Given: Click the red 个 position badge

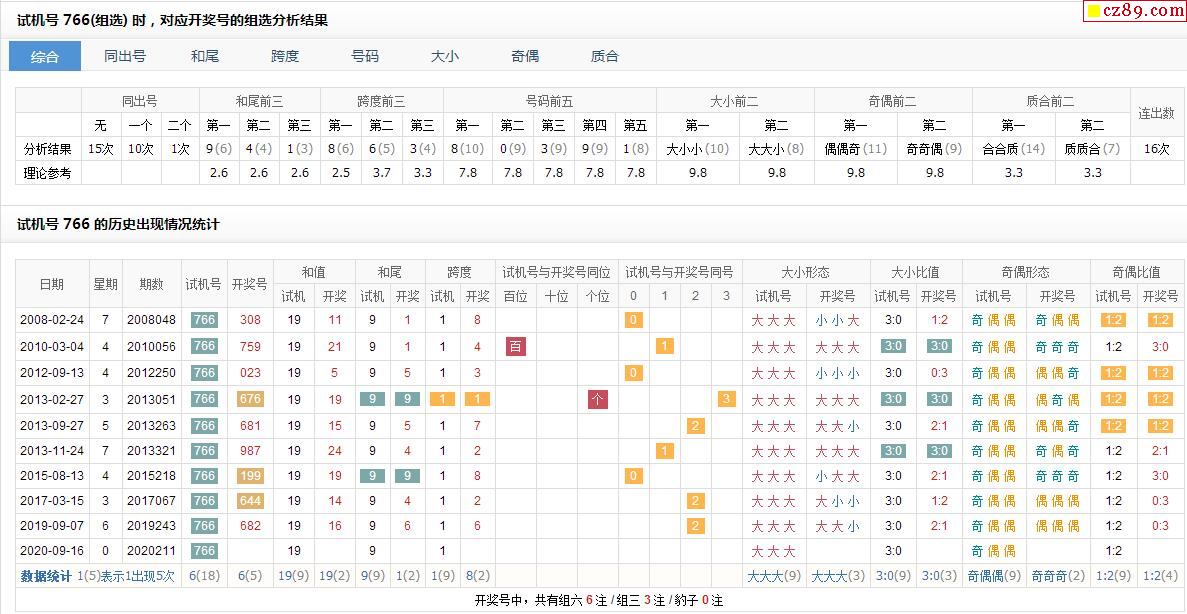Looking at the screenshot, I should tap(598, 399).
